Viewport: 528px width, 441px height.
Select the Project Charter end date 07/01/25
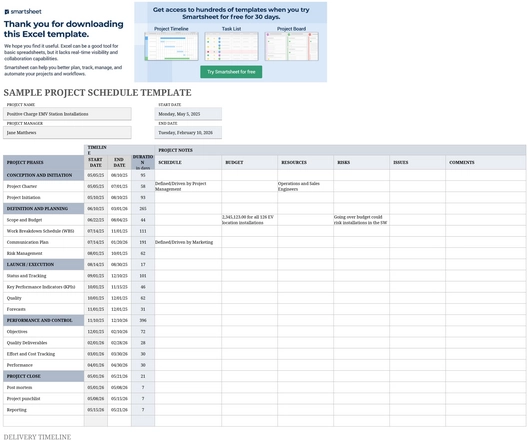tap(119, 186)
